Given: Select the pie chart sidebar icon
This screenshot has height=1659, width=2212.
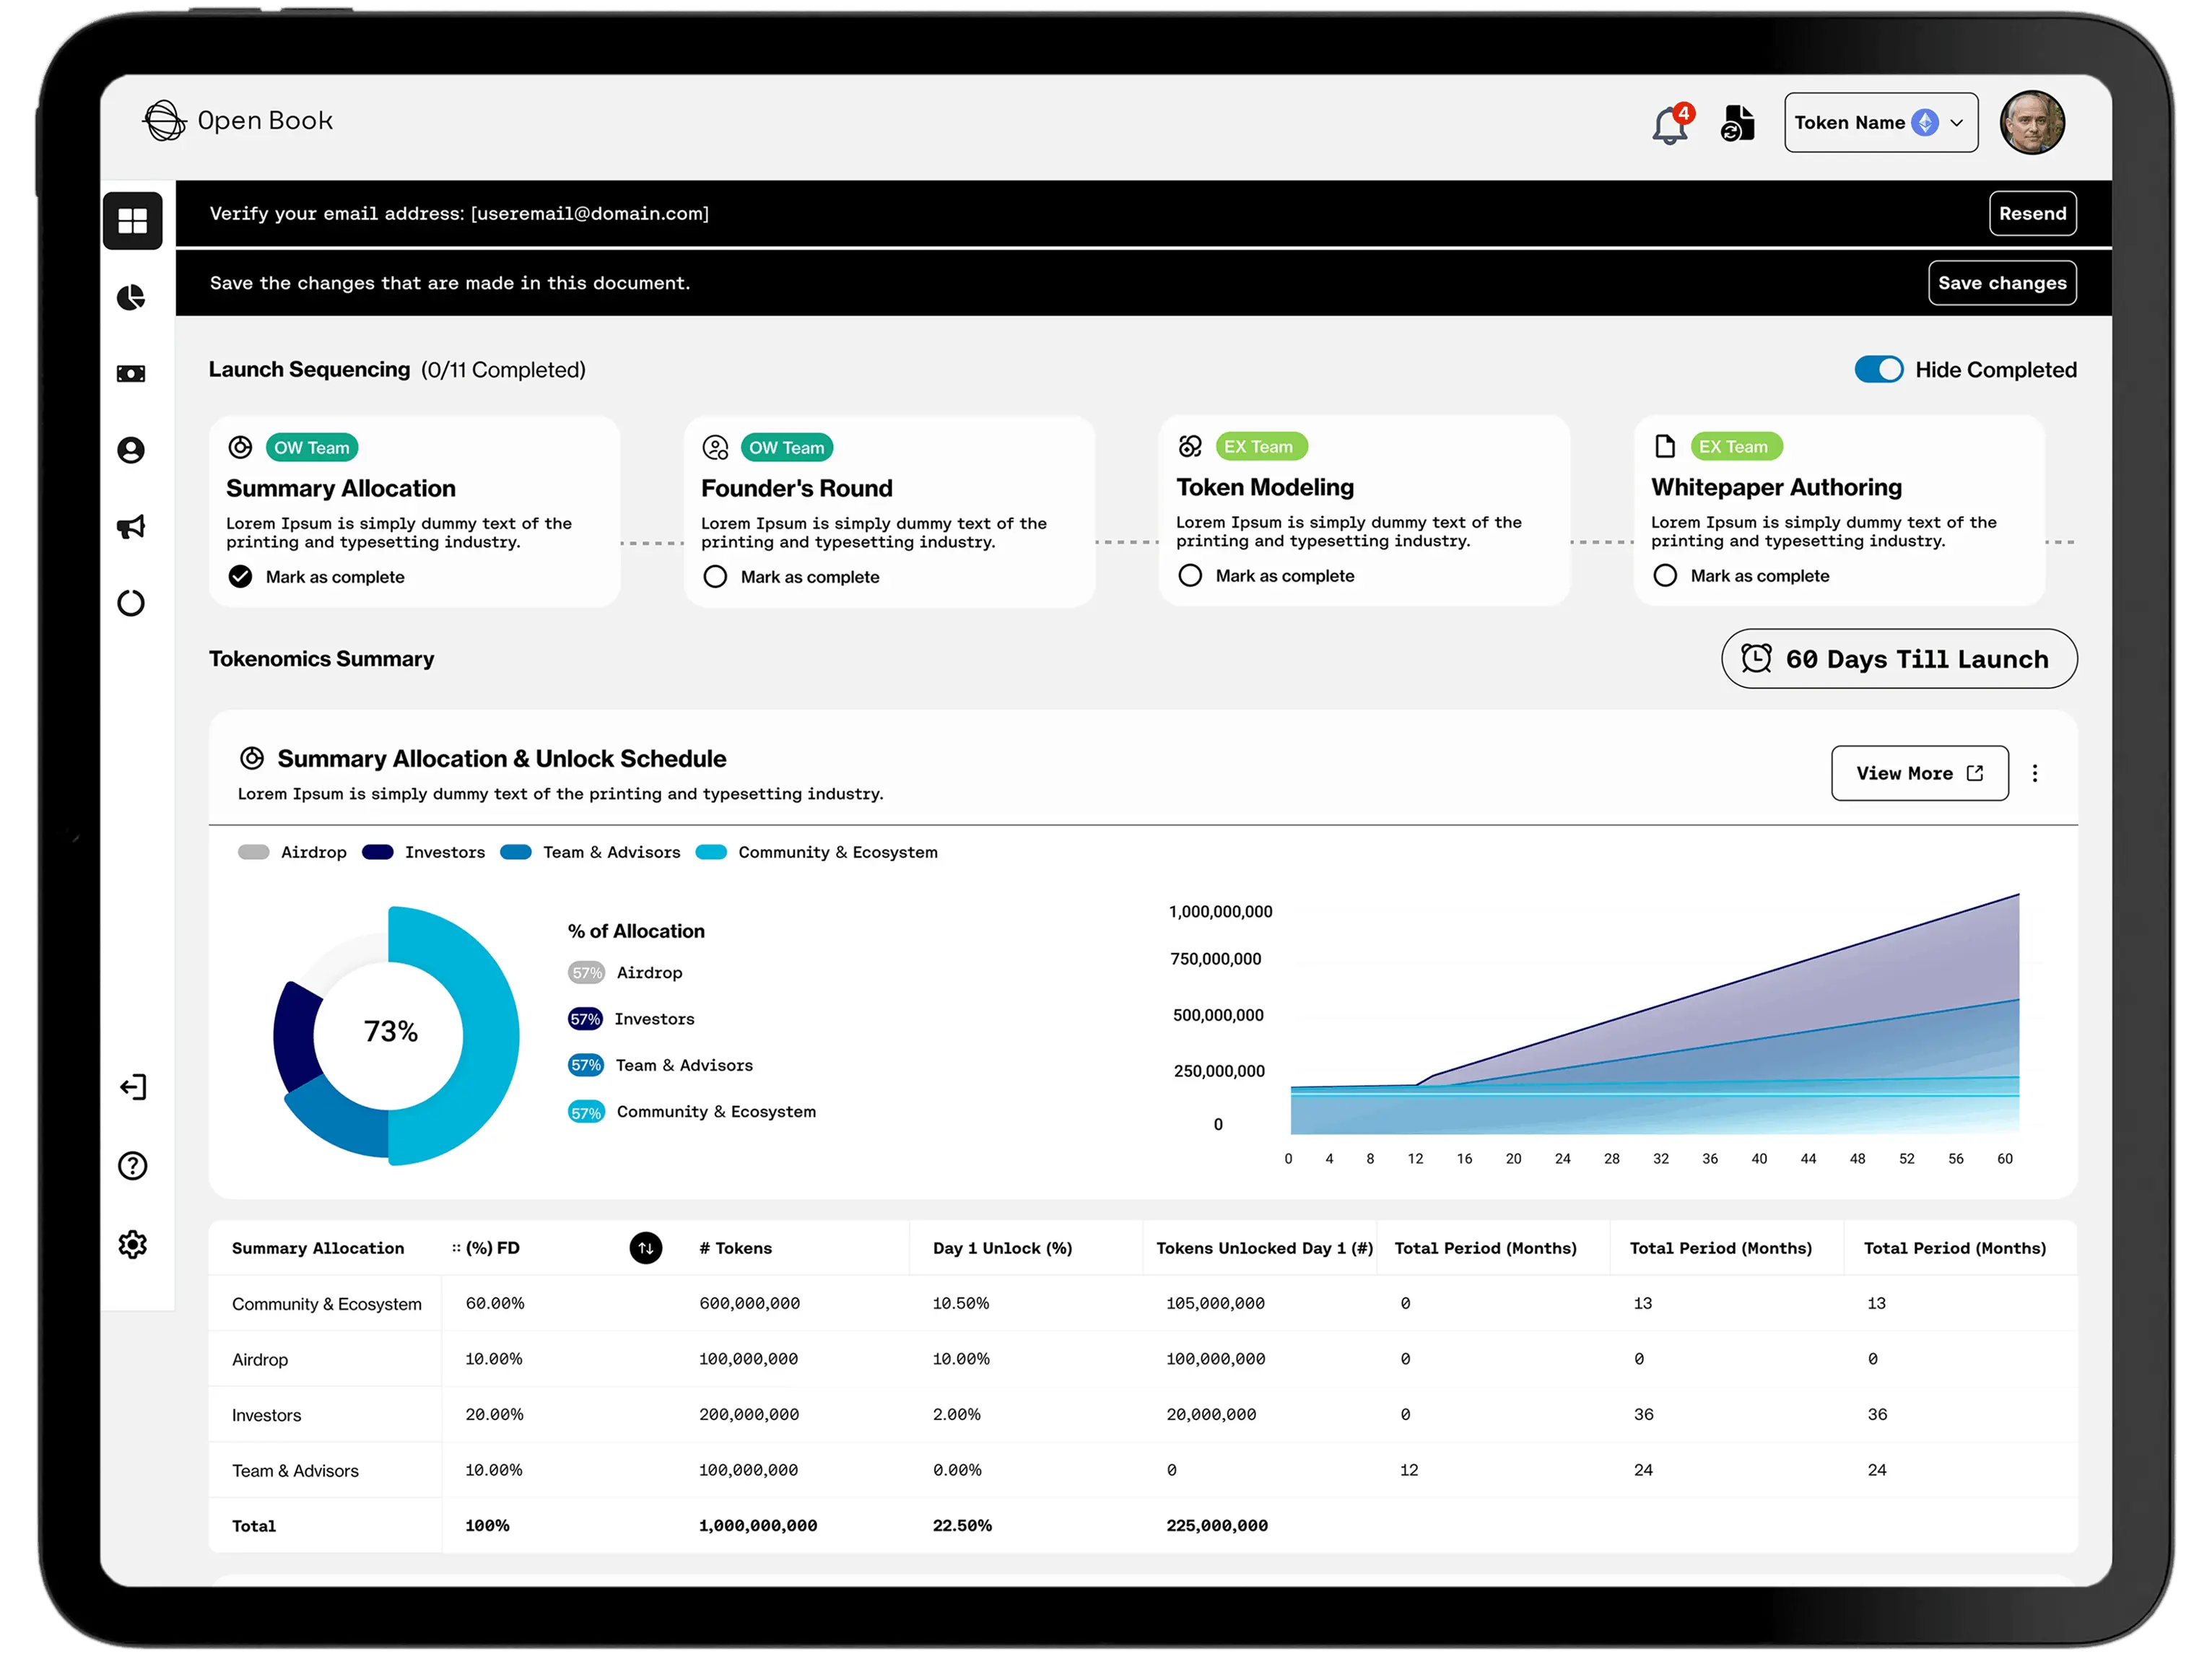Looking at the screenshot, I should click(x=131, y=297).
